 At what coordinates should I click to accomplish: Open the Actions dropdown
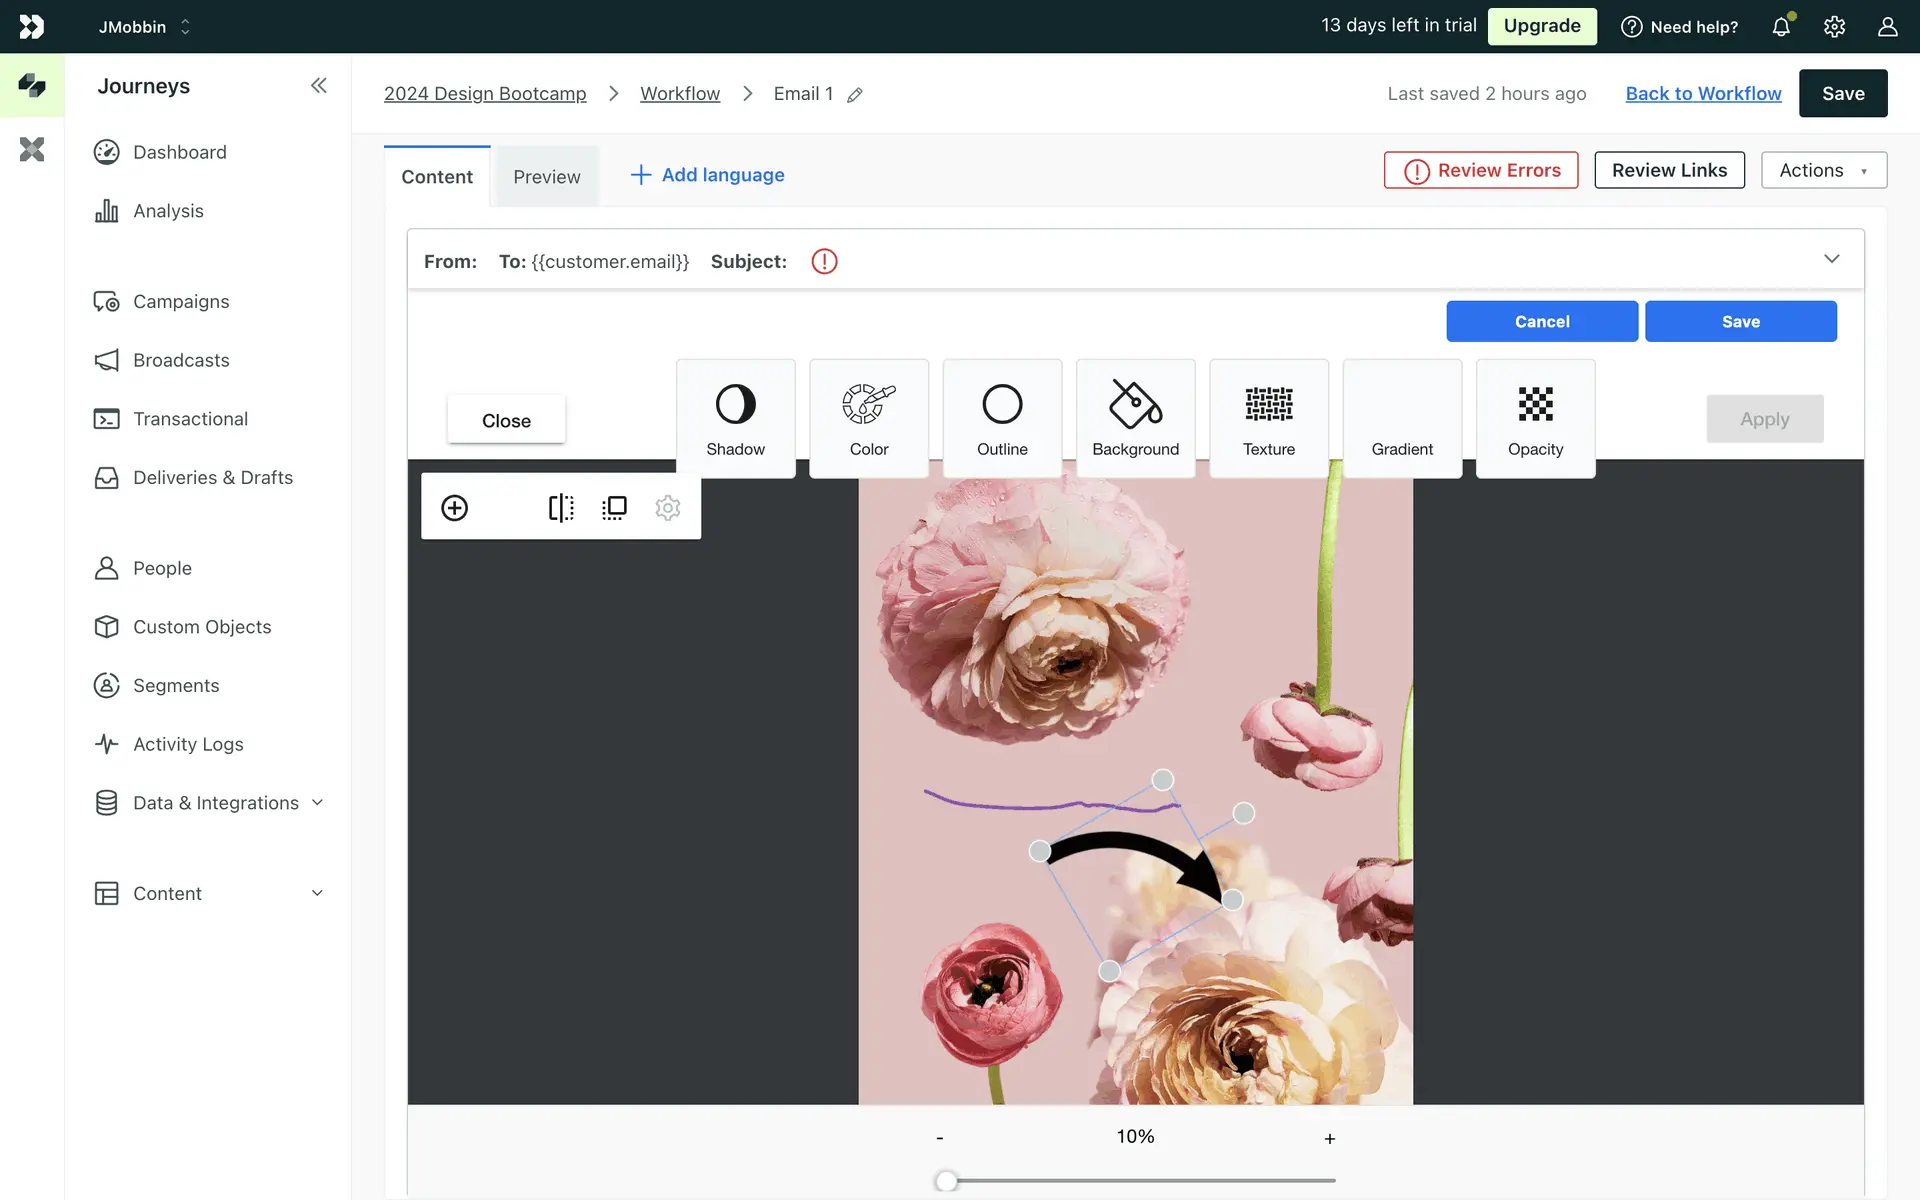pos(1823,170)
